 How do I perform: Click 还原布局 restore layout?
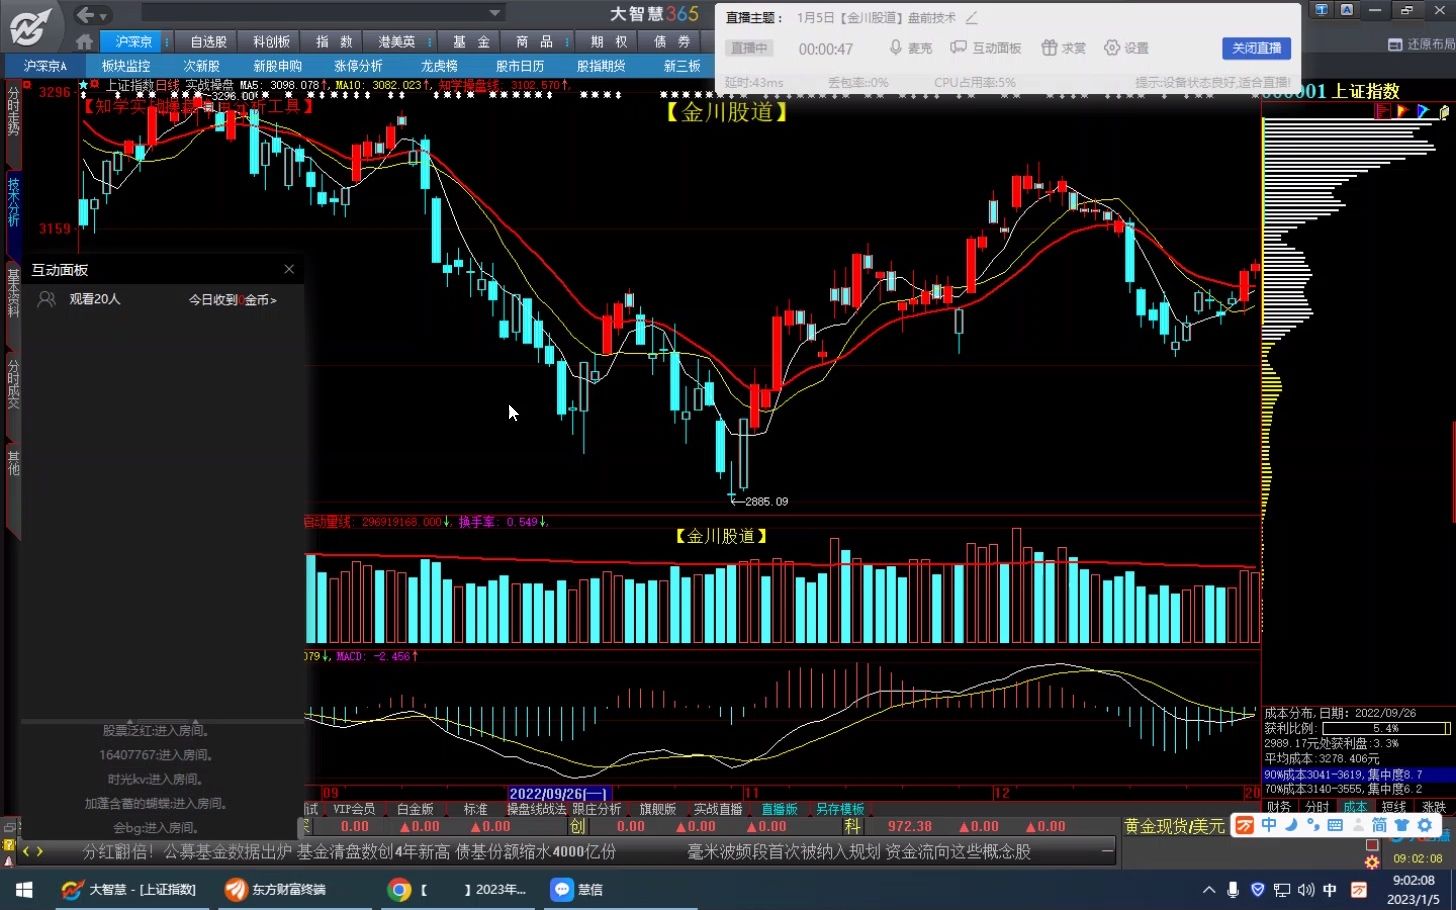coord(1421,45)
